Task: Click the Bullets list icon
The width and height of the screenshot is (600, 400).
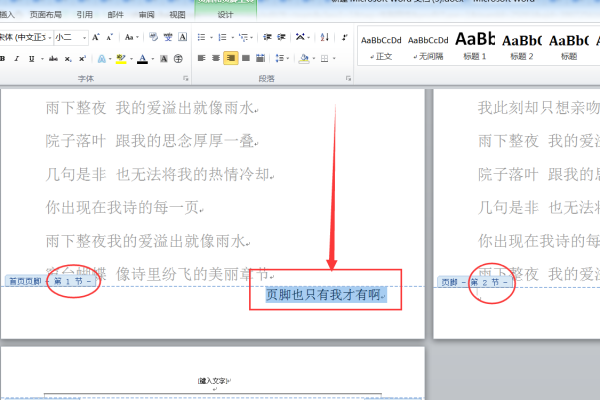Action: coord(201,37)
